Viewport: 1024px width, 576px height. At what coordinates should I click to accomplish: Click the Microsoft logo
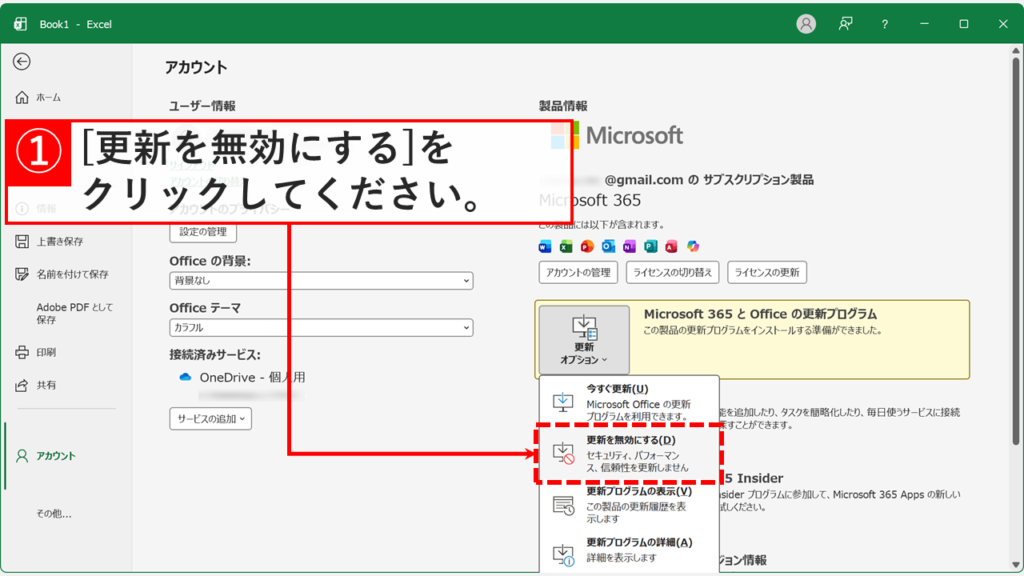[x=617, y=135]
